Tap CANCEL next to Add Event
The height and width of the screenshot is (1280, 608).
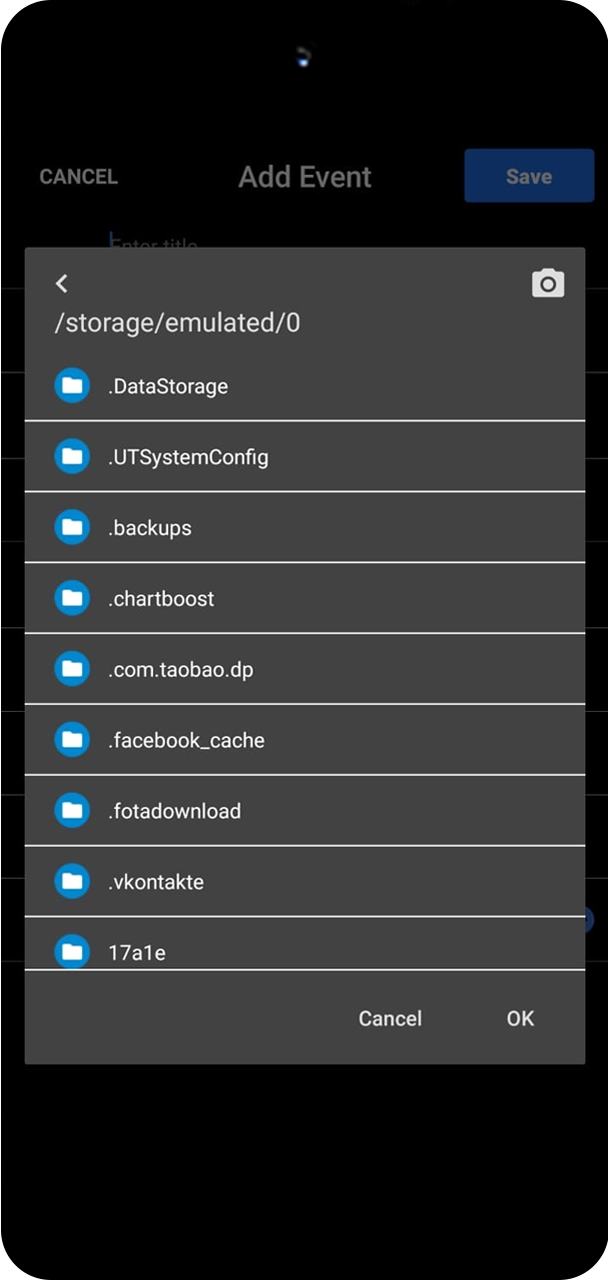(78, 177)
